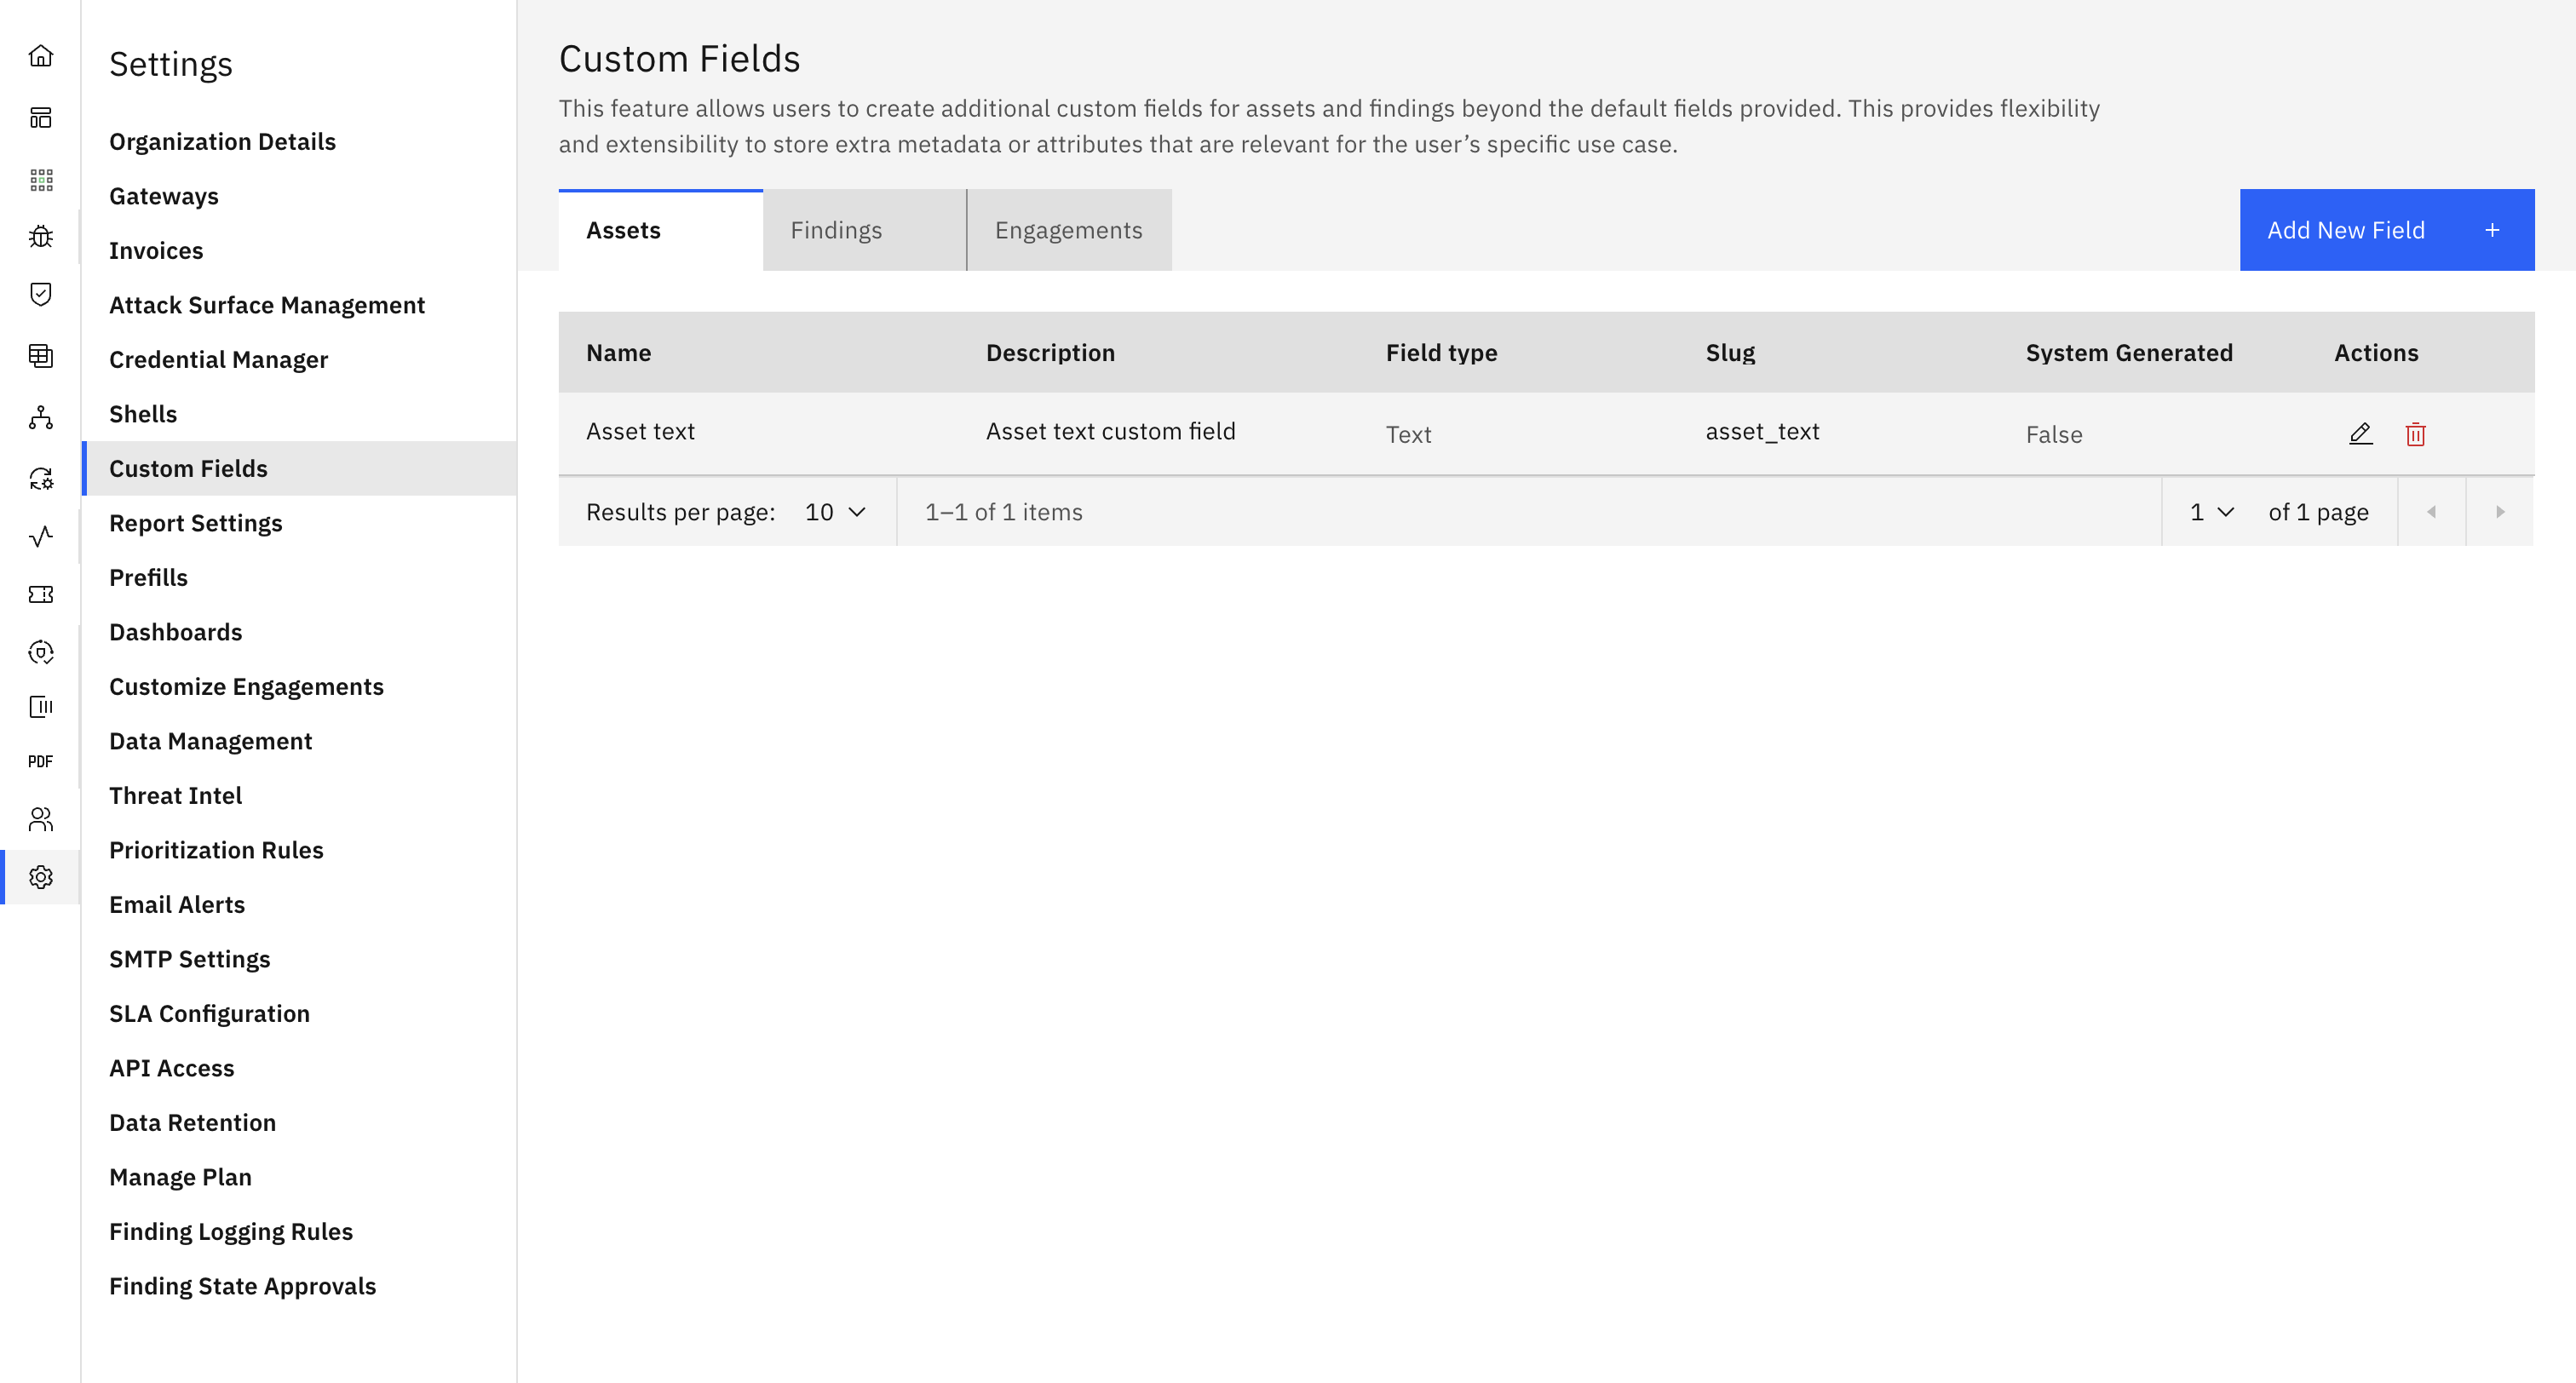Open the network hierarchy sidebar icon
Viewport: 2576px width, 1383px height.
click(x=41, y=418)
